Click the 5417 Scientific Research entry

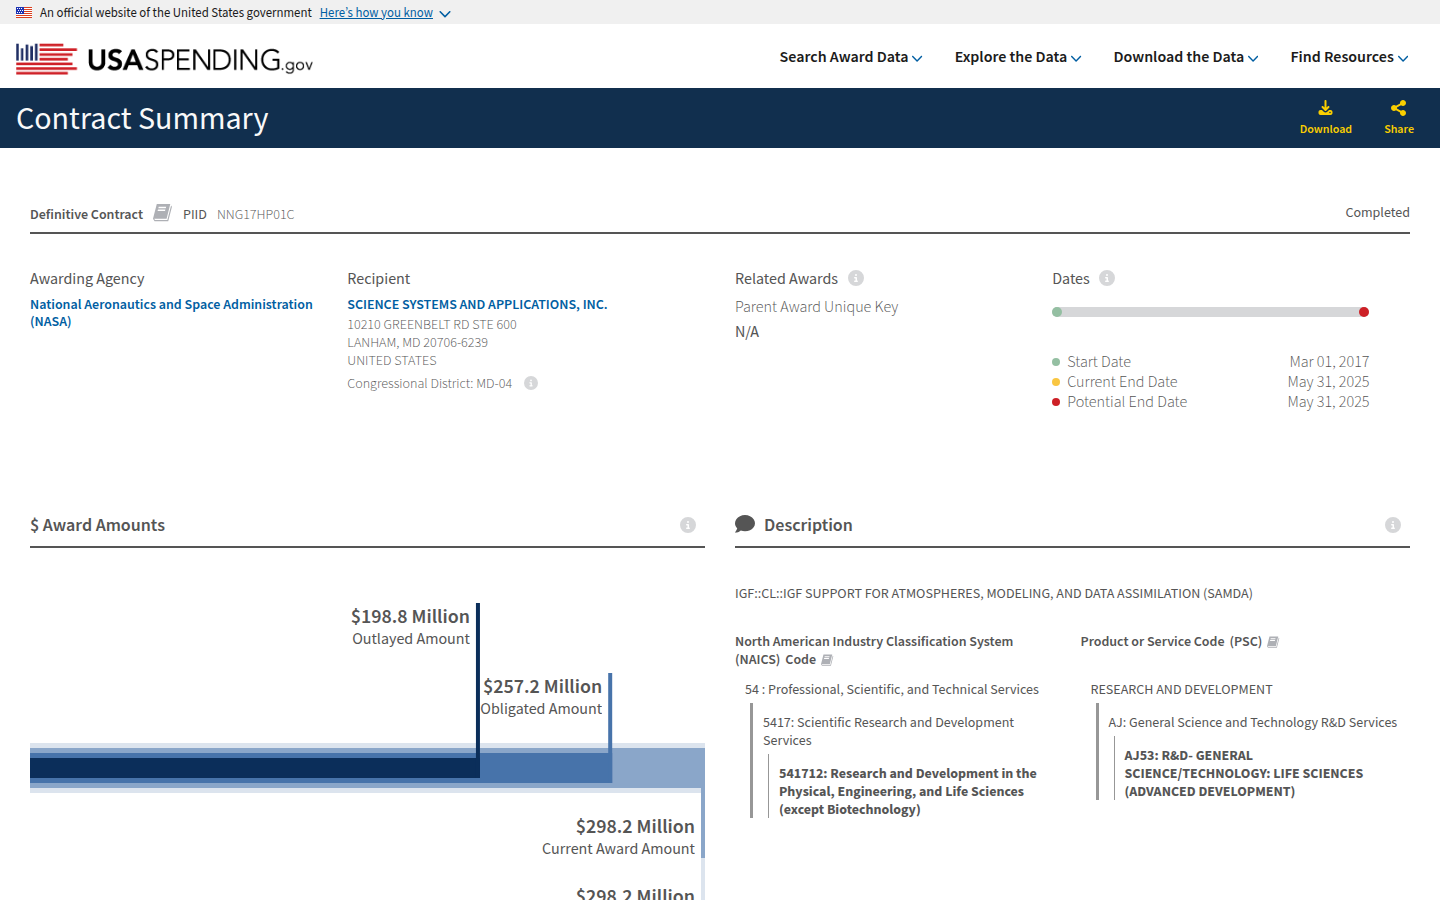tap(888, 731)
